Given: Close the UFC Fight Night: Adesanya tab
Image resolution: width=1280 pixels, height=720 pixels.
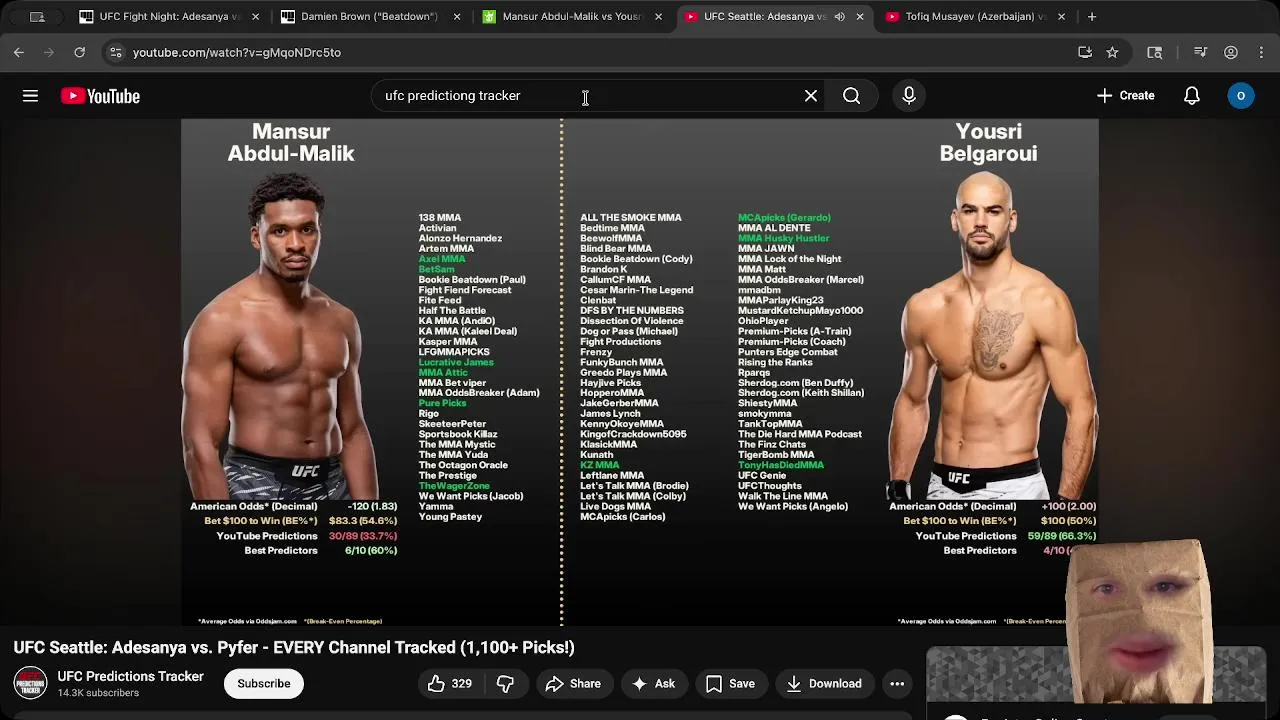Looking at the screenshot, I should point(255,17).
